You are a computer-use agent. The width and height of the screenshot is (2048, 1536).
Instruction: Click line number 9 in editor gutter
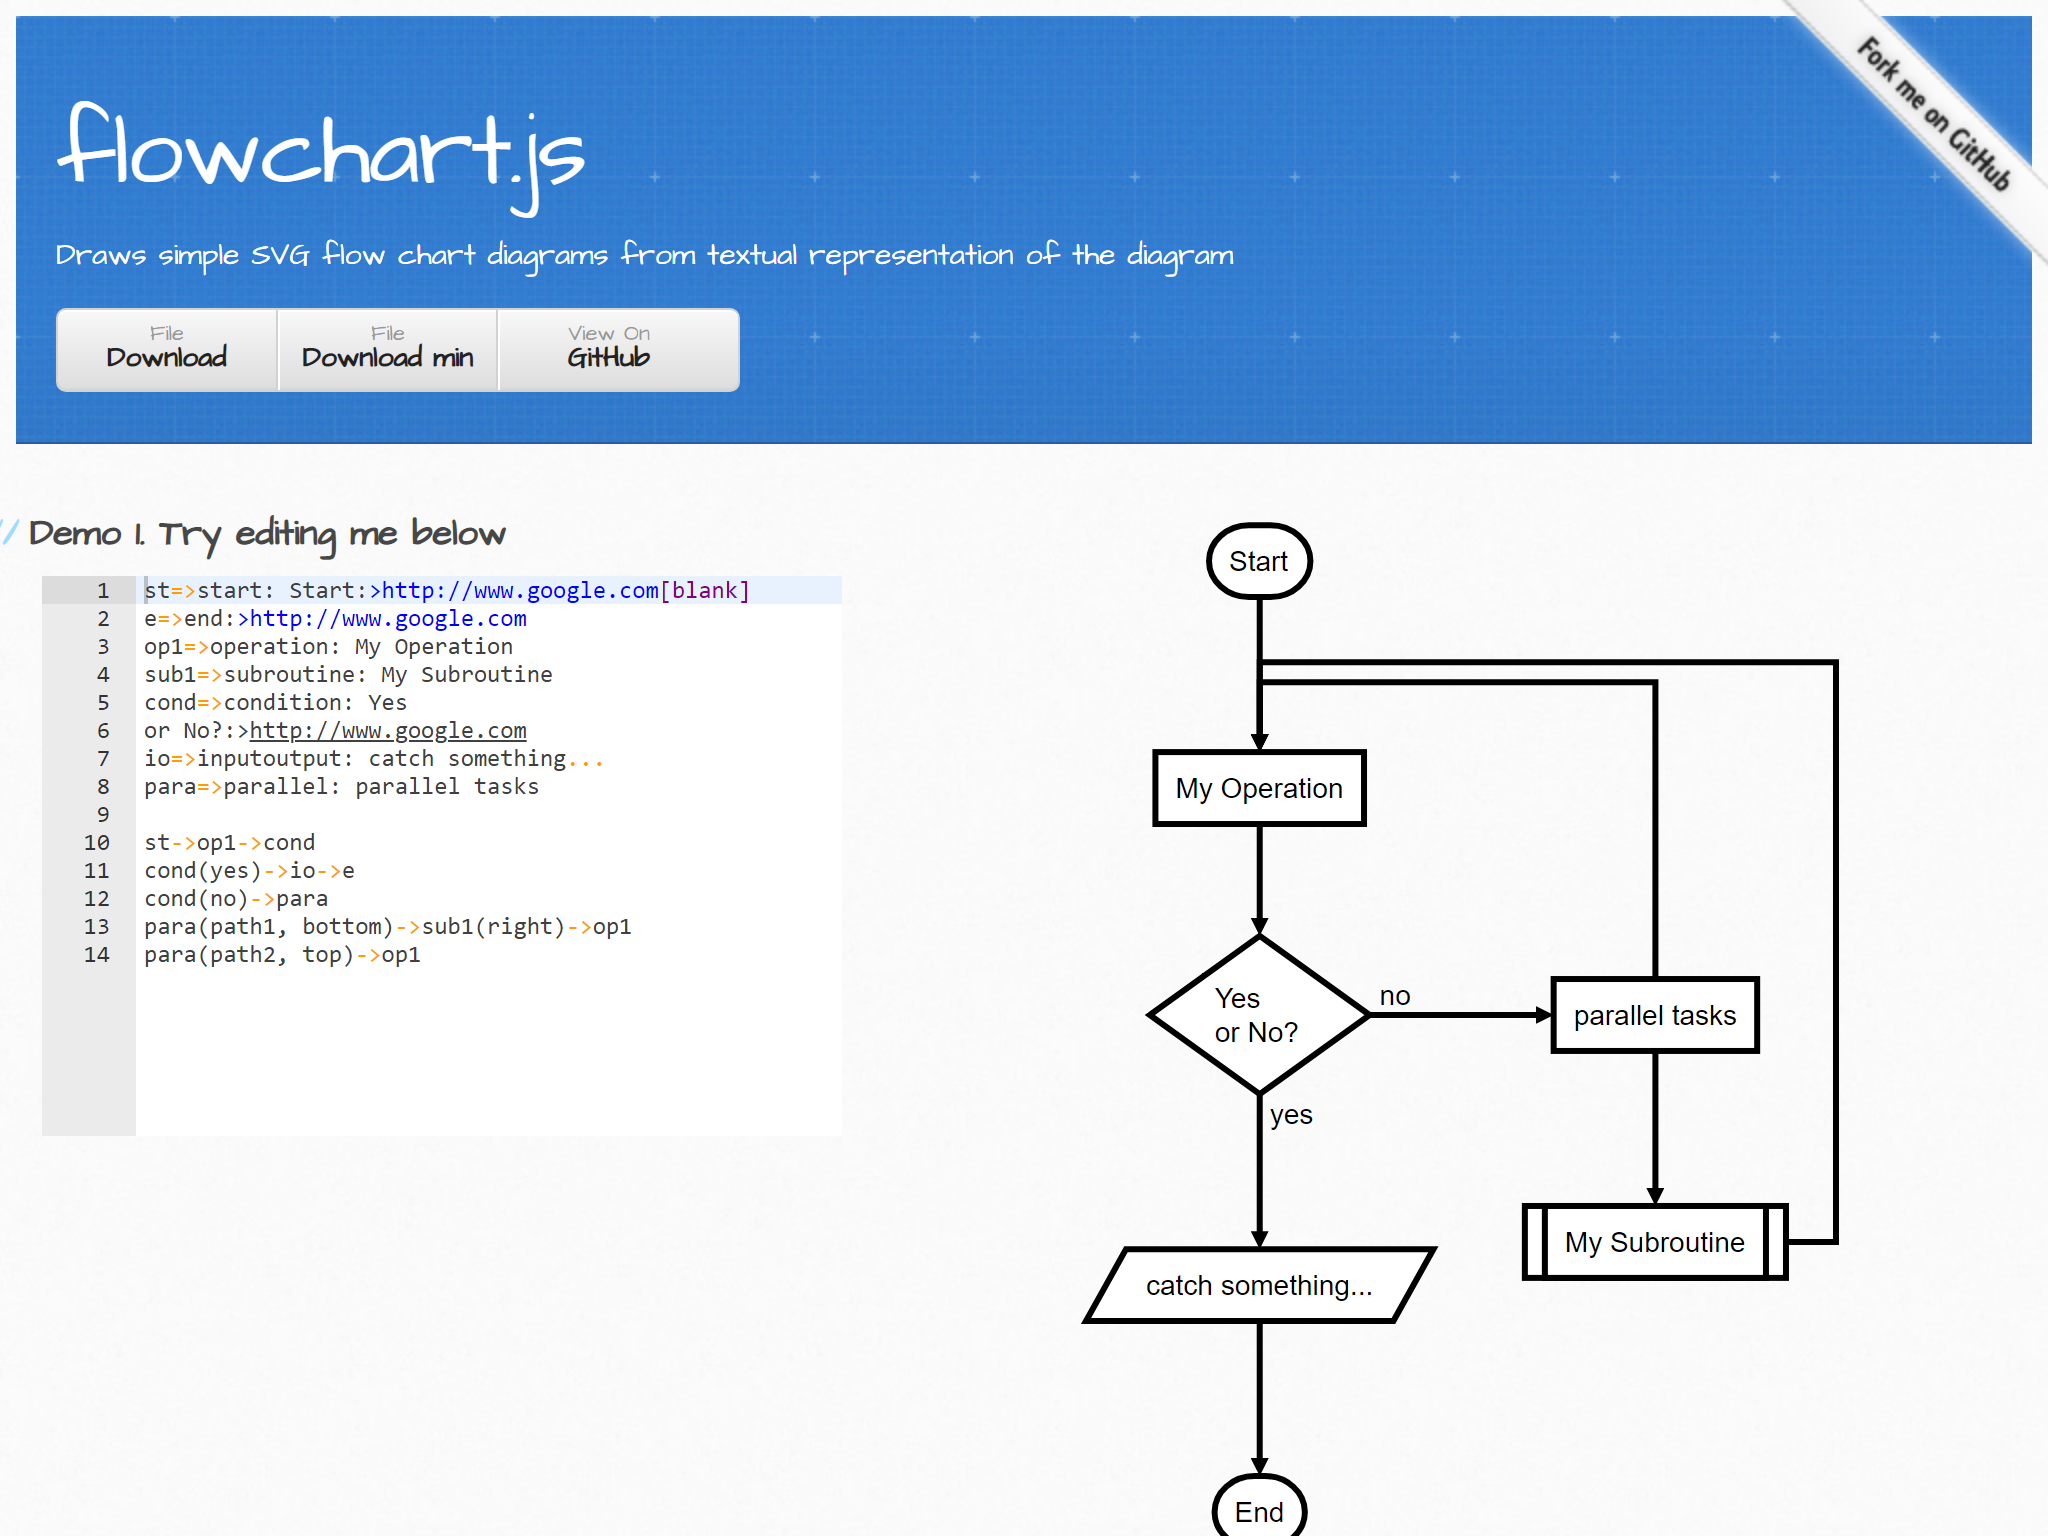point(103,814)
